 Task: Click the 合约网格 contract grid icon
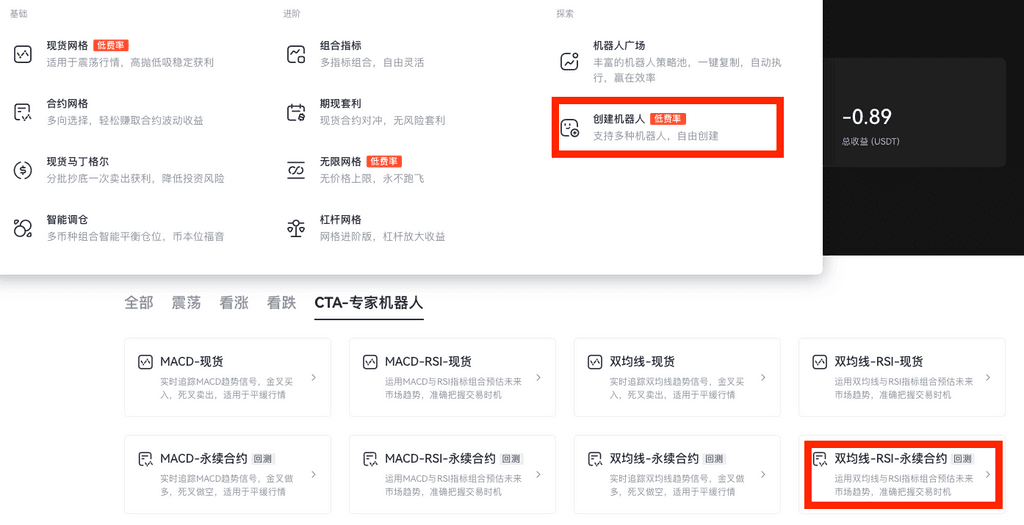23,112
